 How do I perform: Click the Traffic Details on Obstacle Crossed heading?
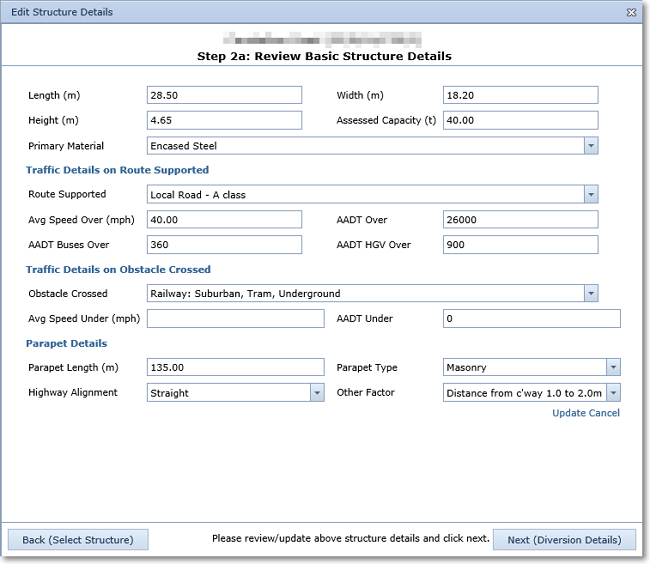pyautogui.click(x=118, y=269)
